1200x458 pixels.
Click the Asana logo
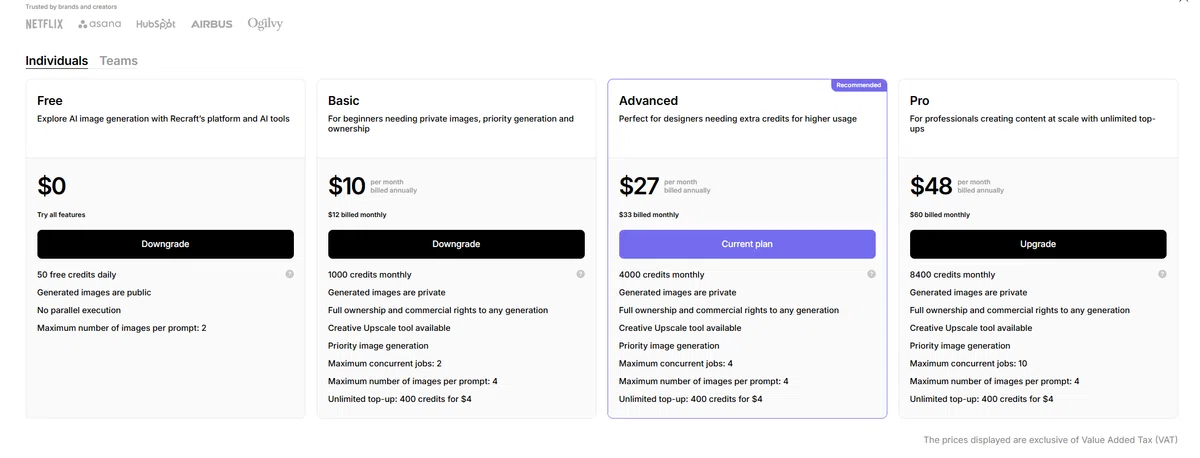pyautogui.click(x=100, y=23)
